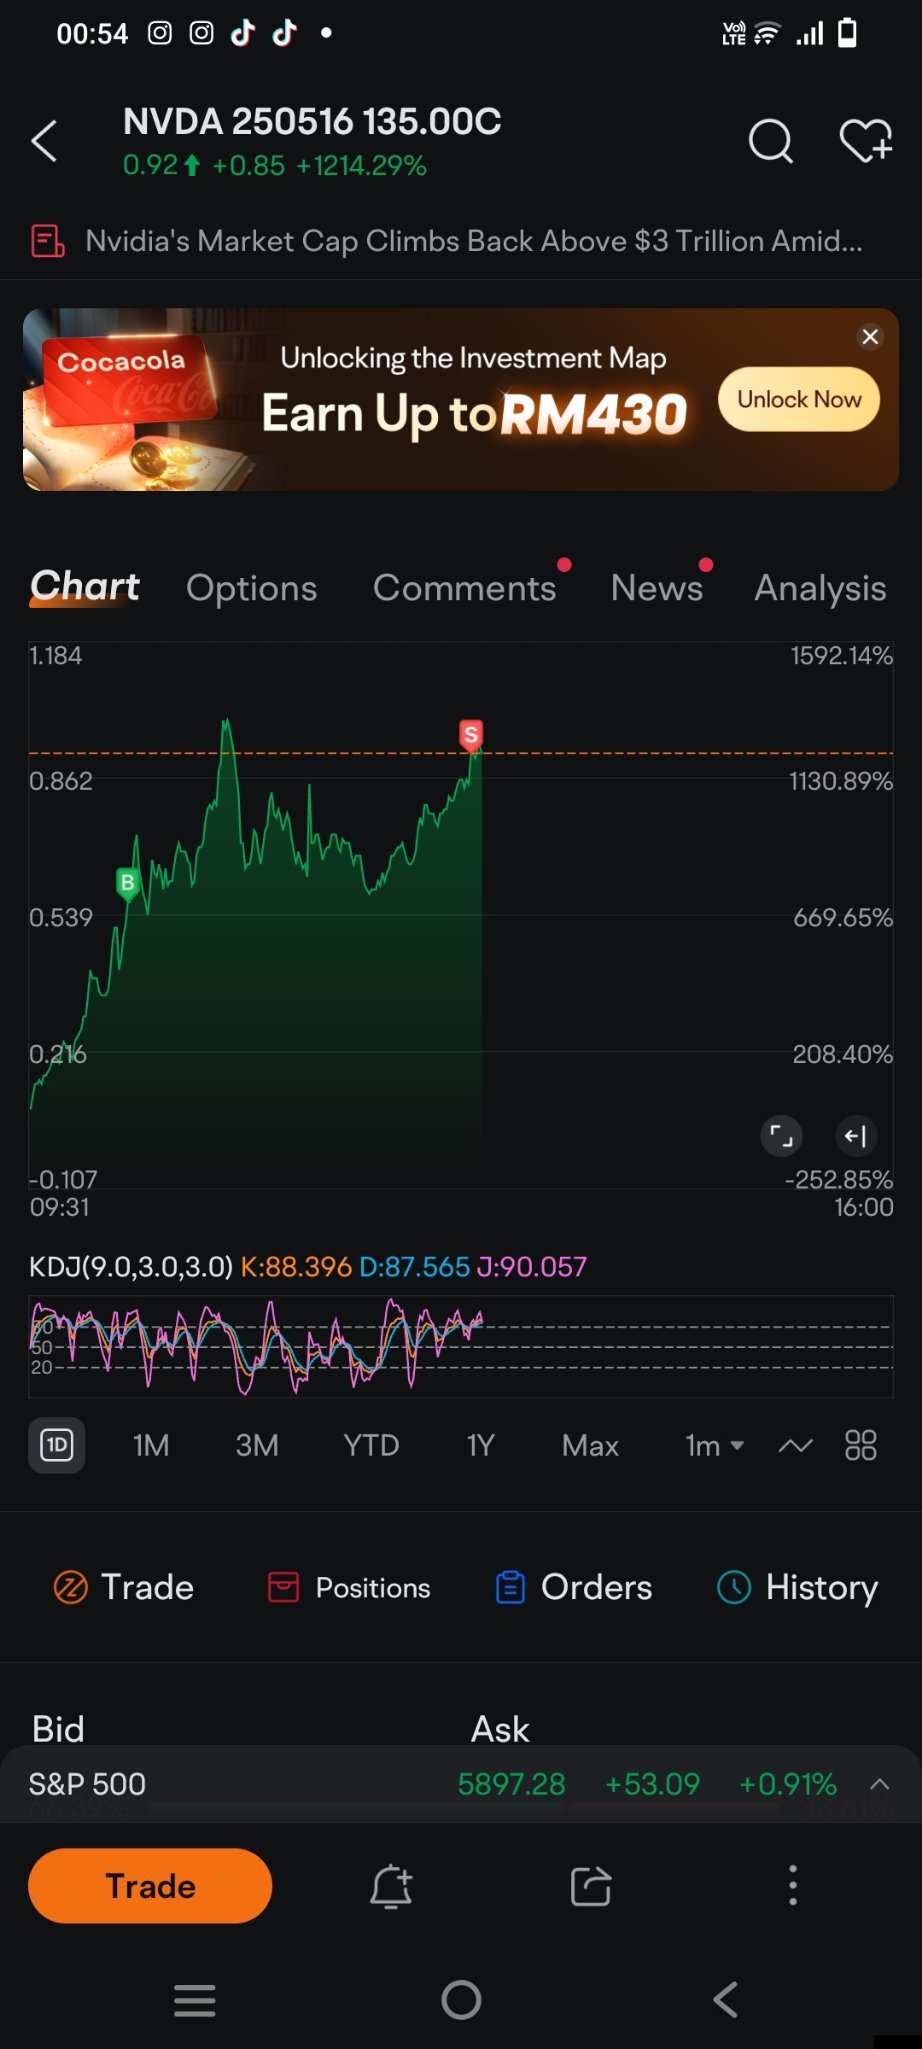Expand chart to fullscreen icon
This screenshot has width=922, height=2049.
pyautogui.click(x=781, y=1135)
